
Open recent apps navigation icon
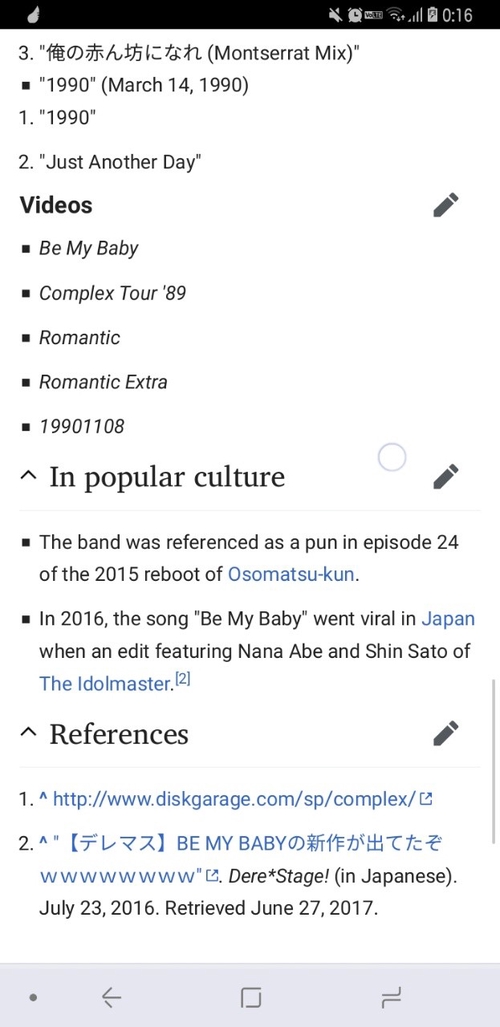tap(391, 998)
